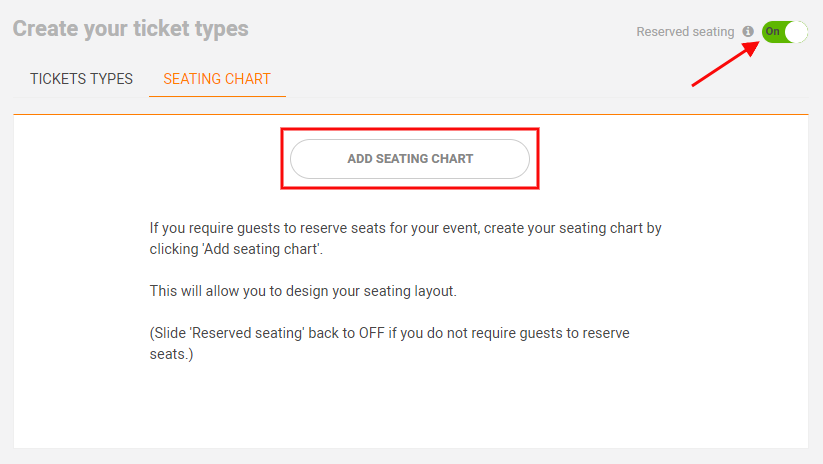The image size is (823, 464).
Task: Click the red highlight border around the button
Action: (x=410, y=129)
